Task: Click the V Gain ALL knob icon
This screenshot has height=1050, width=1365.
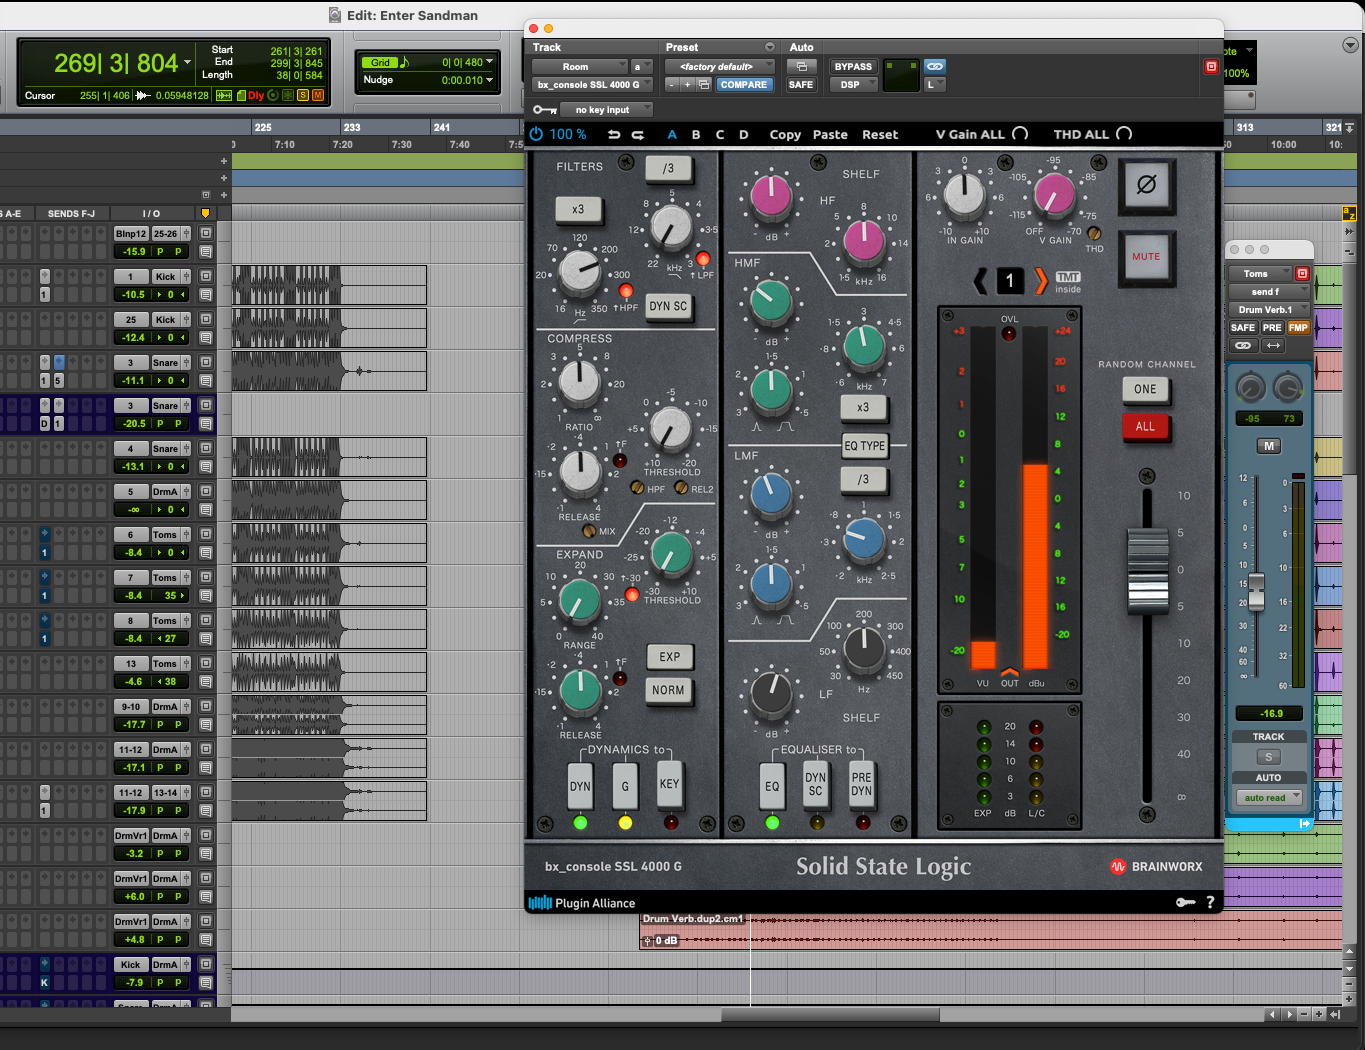Action: pos(1020,134)
